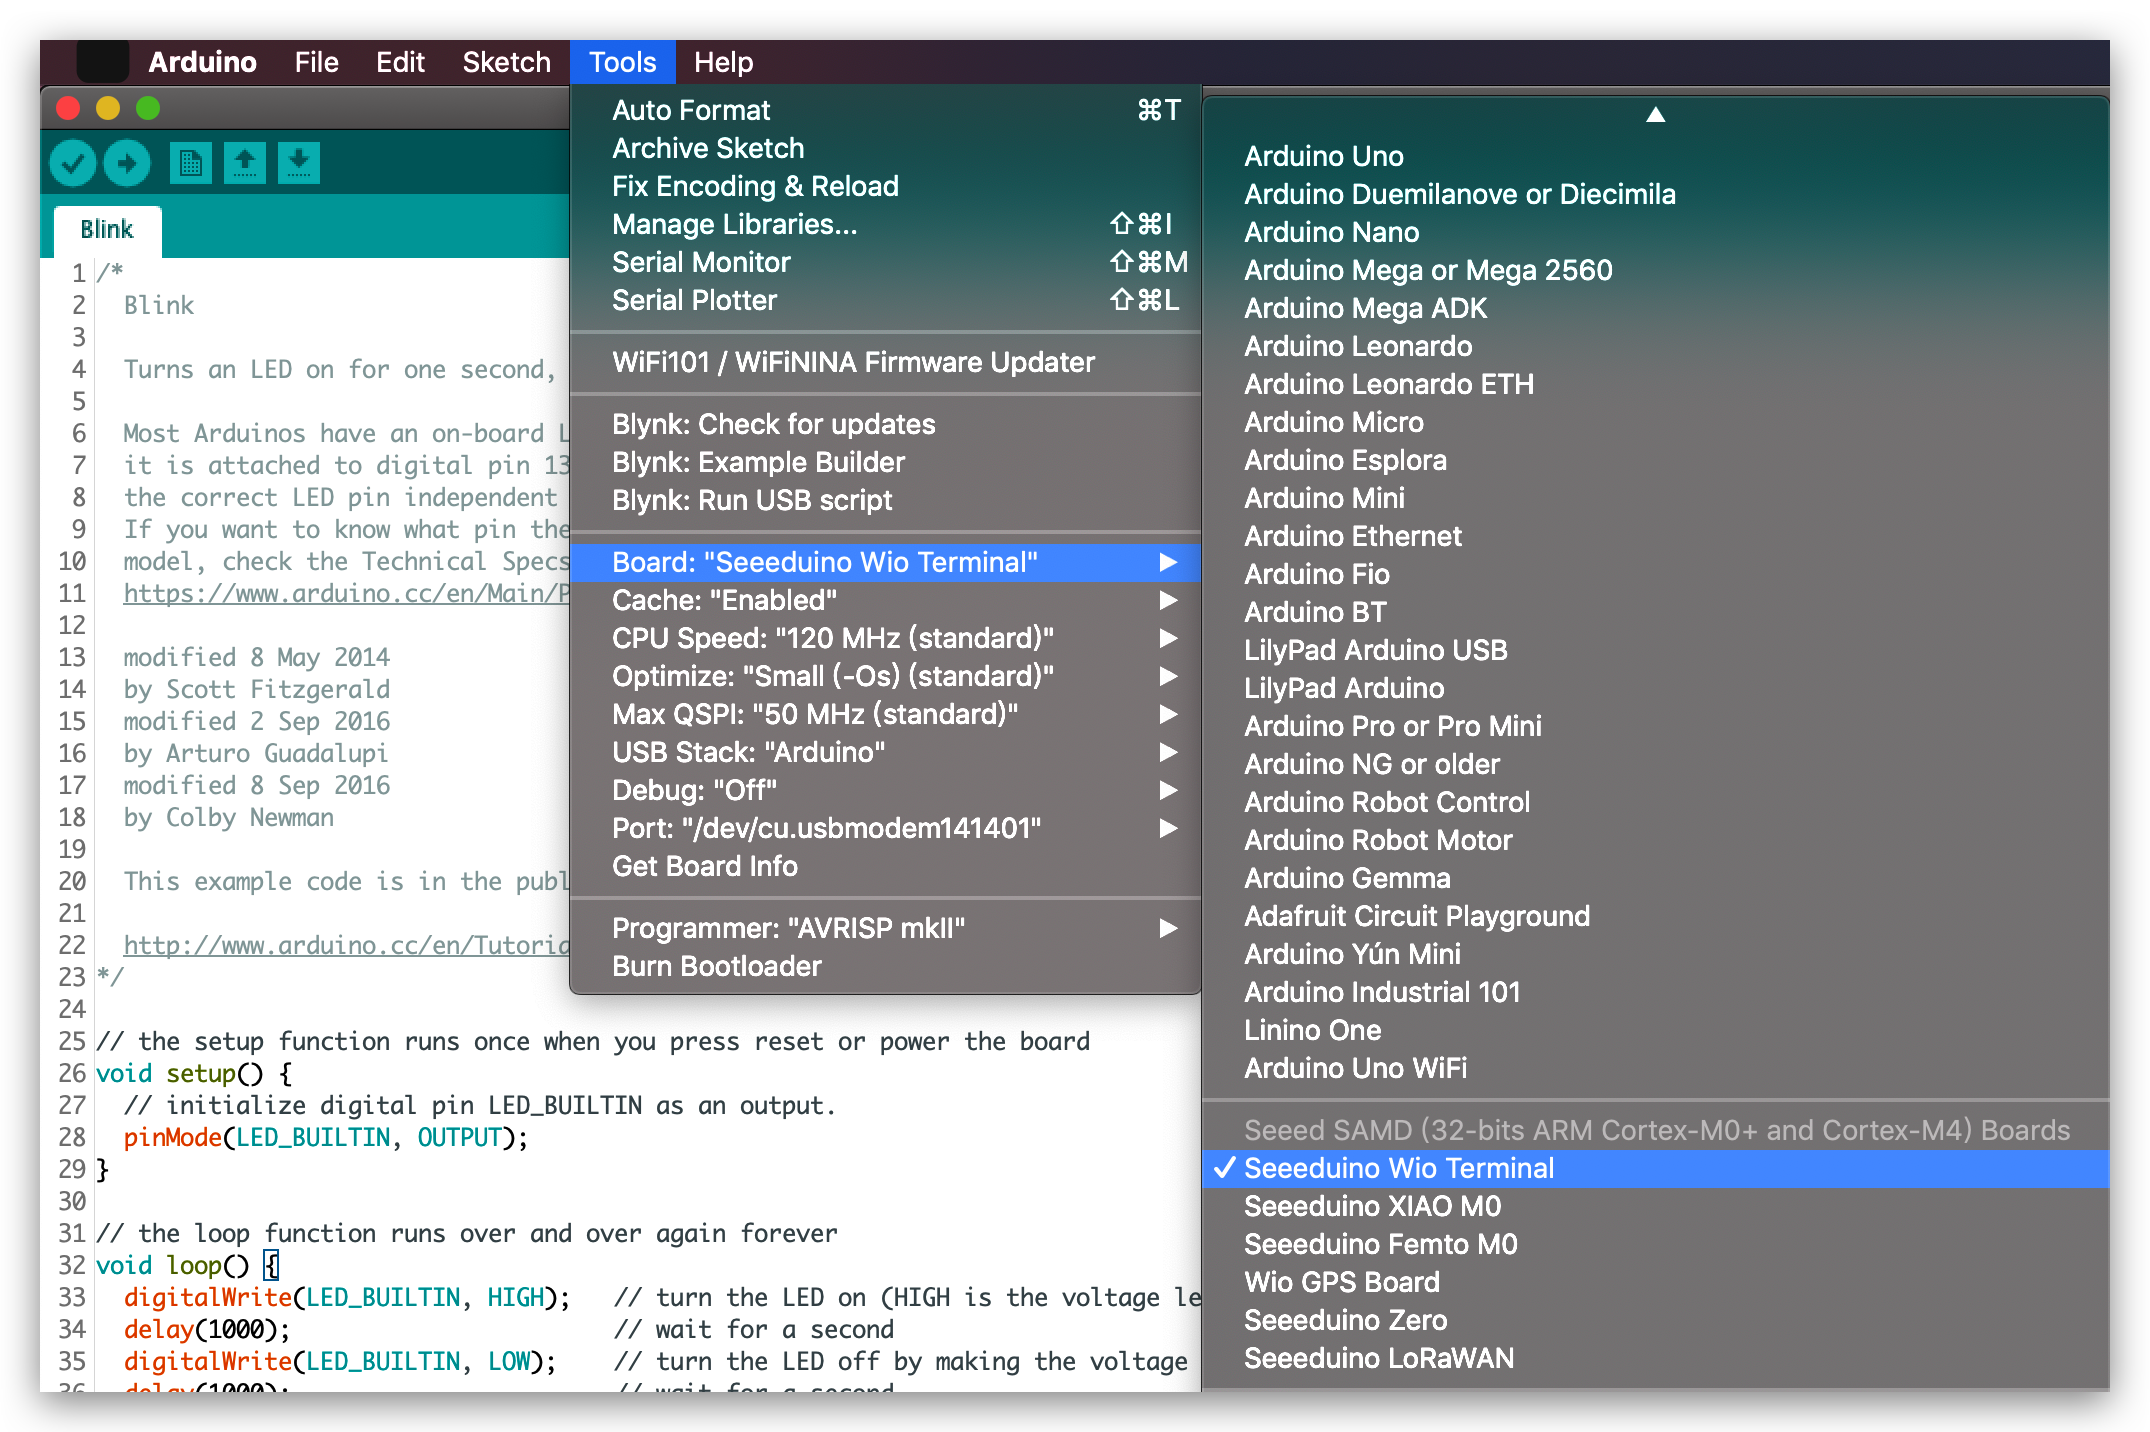The width and height of the screenshot is (2150, 1432).
Task: Select the Blink sketch tab
Action: (x=107, y=230)
